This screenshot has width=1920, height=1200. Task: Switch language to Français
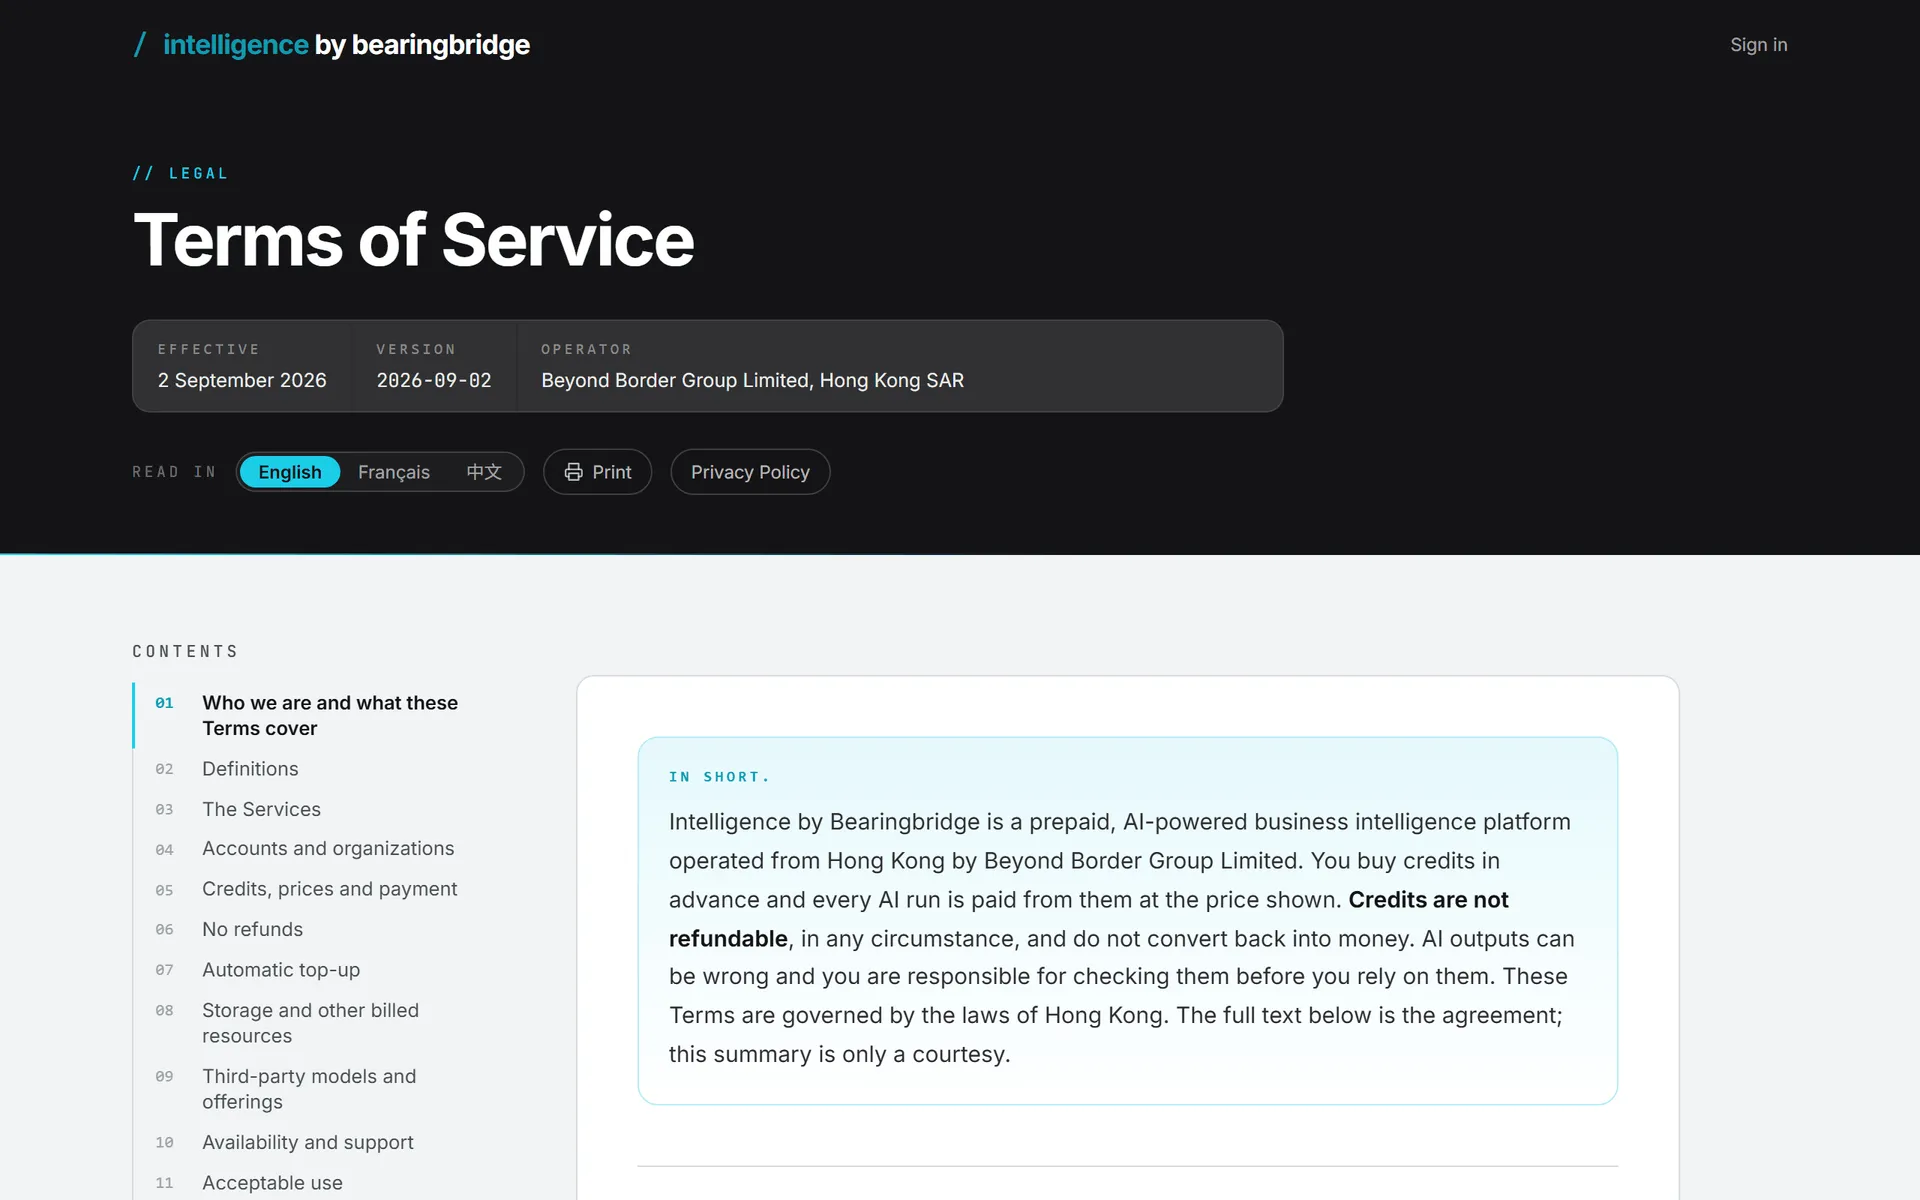tap(394, 472)
